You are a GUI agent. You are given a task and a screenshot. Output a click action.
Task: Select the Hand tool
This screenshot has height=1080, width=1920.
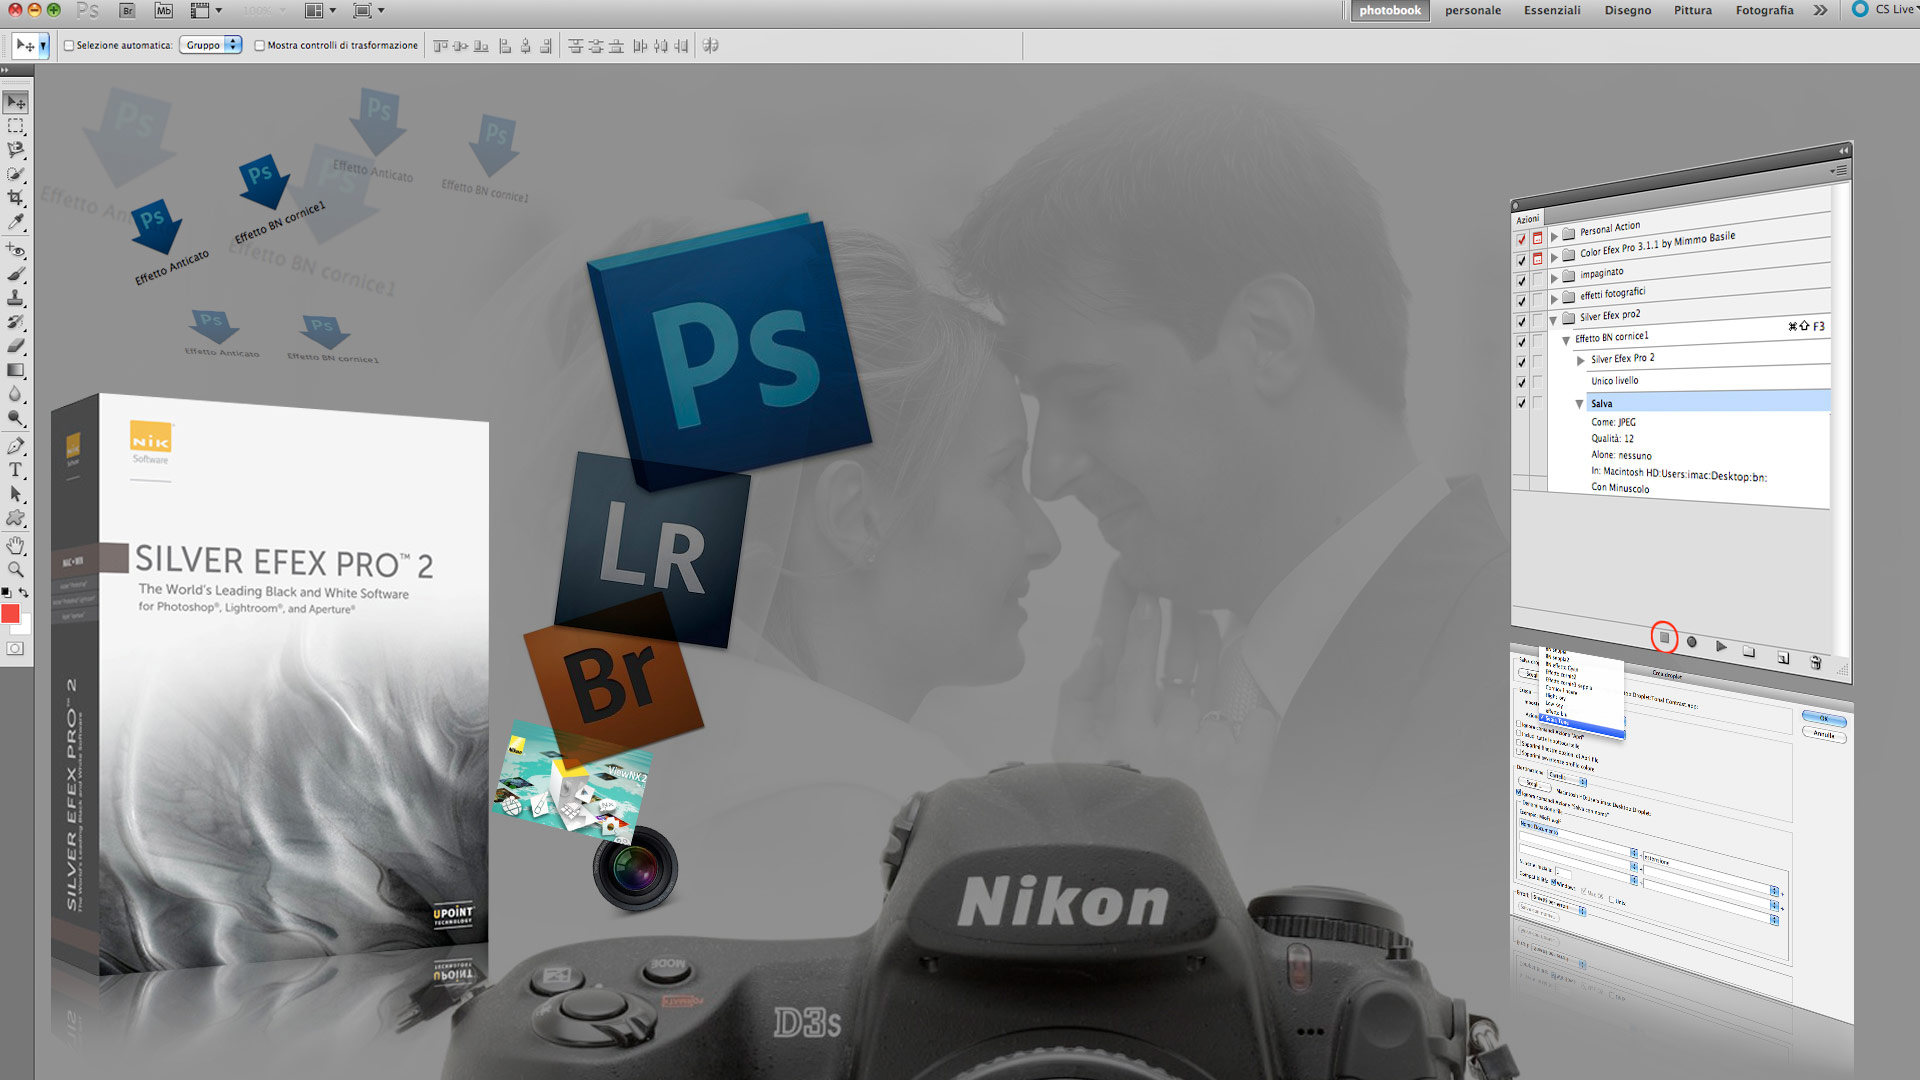16,546
